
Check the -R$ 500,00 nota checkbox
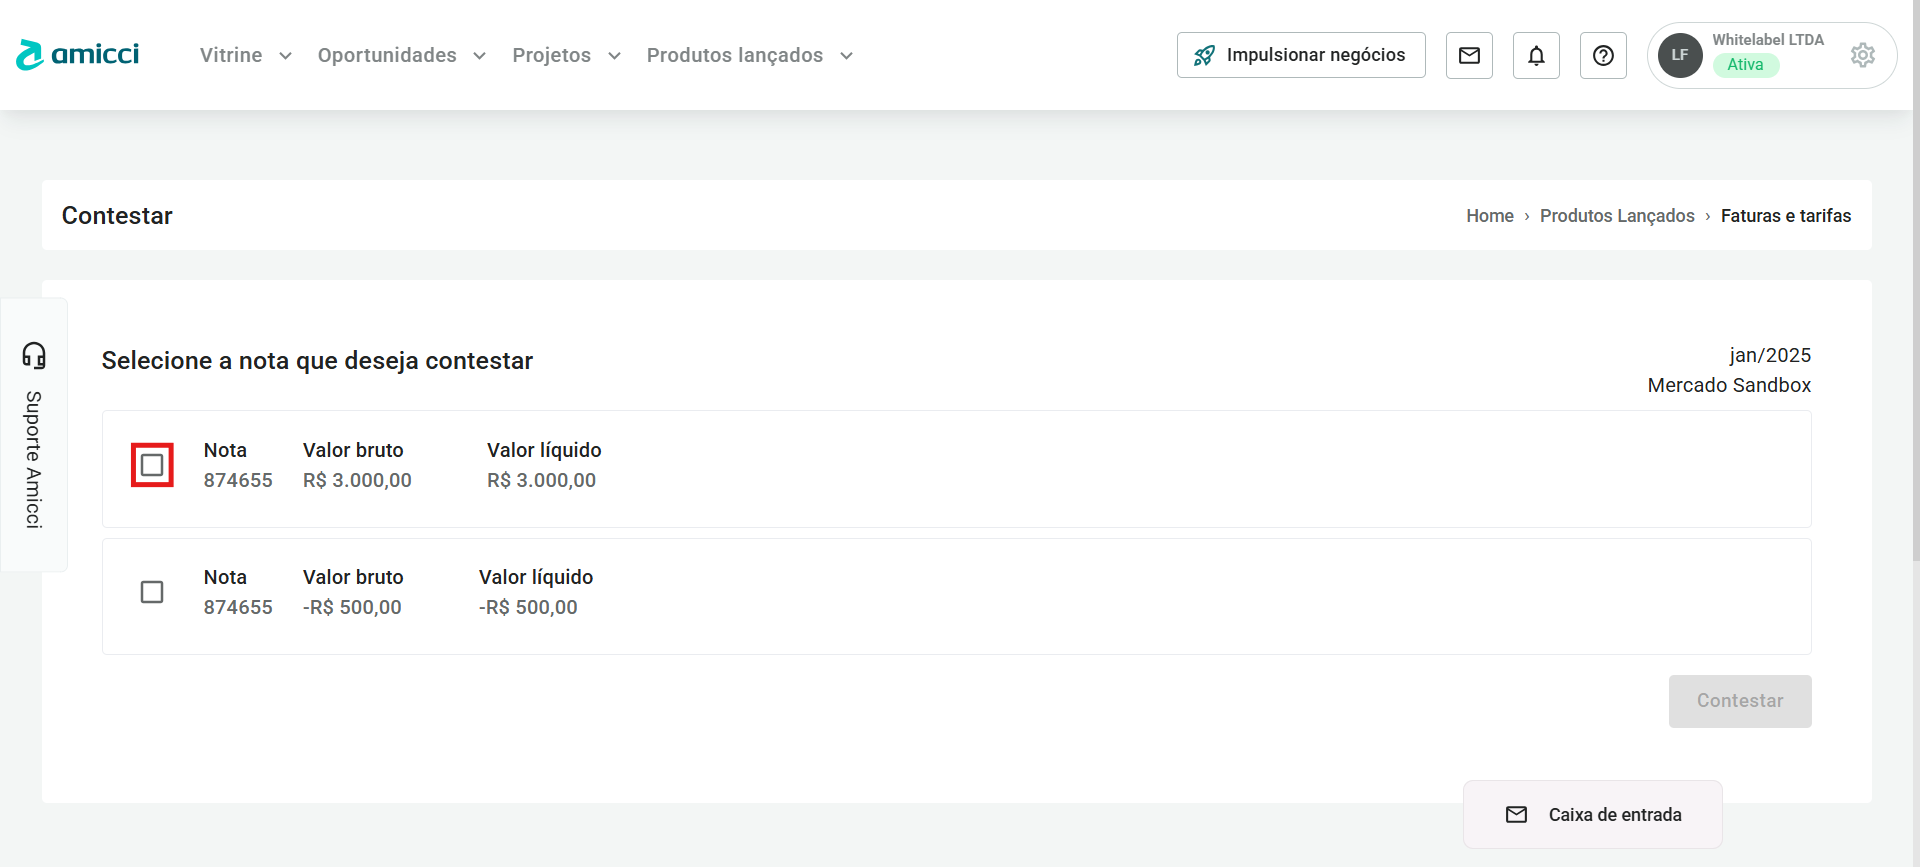click(x=152, y=592)
